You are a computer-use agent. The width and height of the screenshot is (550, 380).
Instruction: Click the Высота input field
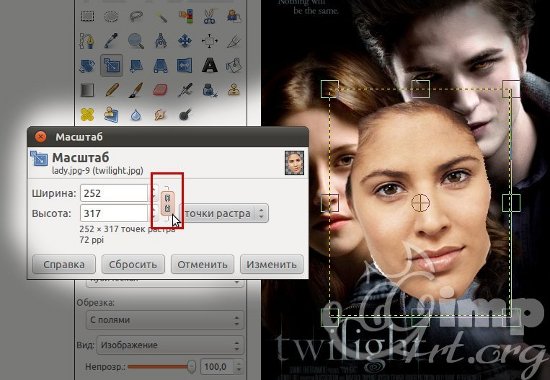[114, 213]
